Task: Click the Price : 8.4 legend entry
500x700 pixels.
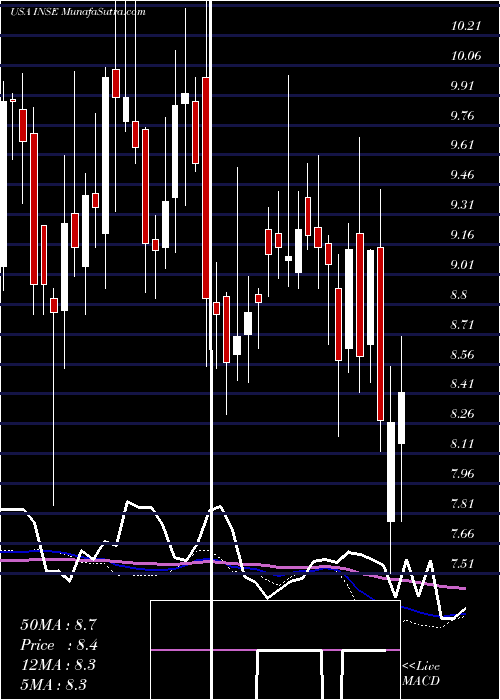Action: point(59,645)
